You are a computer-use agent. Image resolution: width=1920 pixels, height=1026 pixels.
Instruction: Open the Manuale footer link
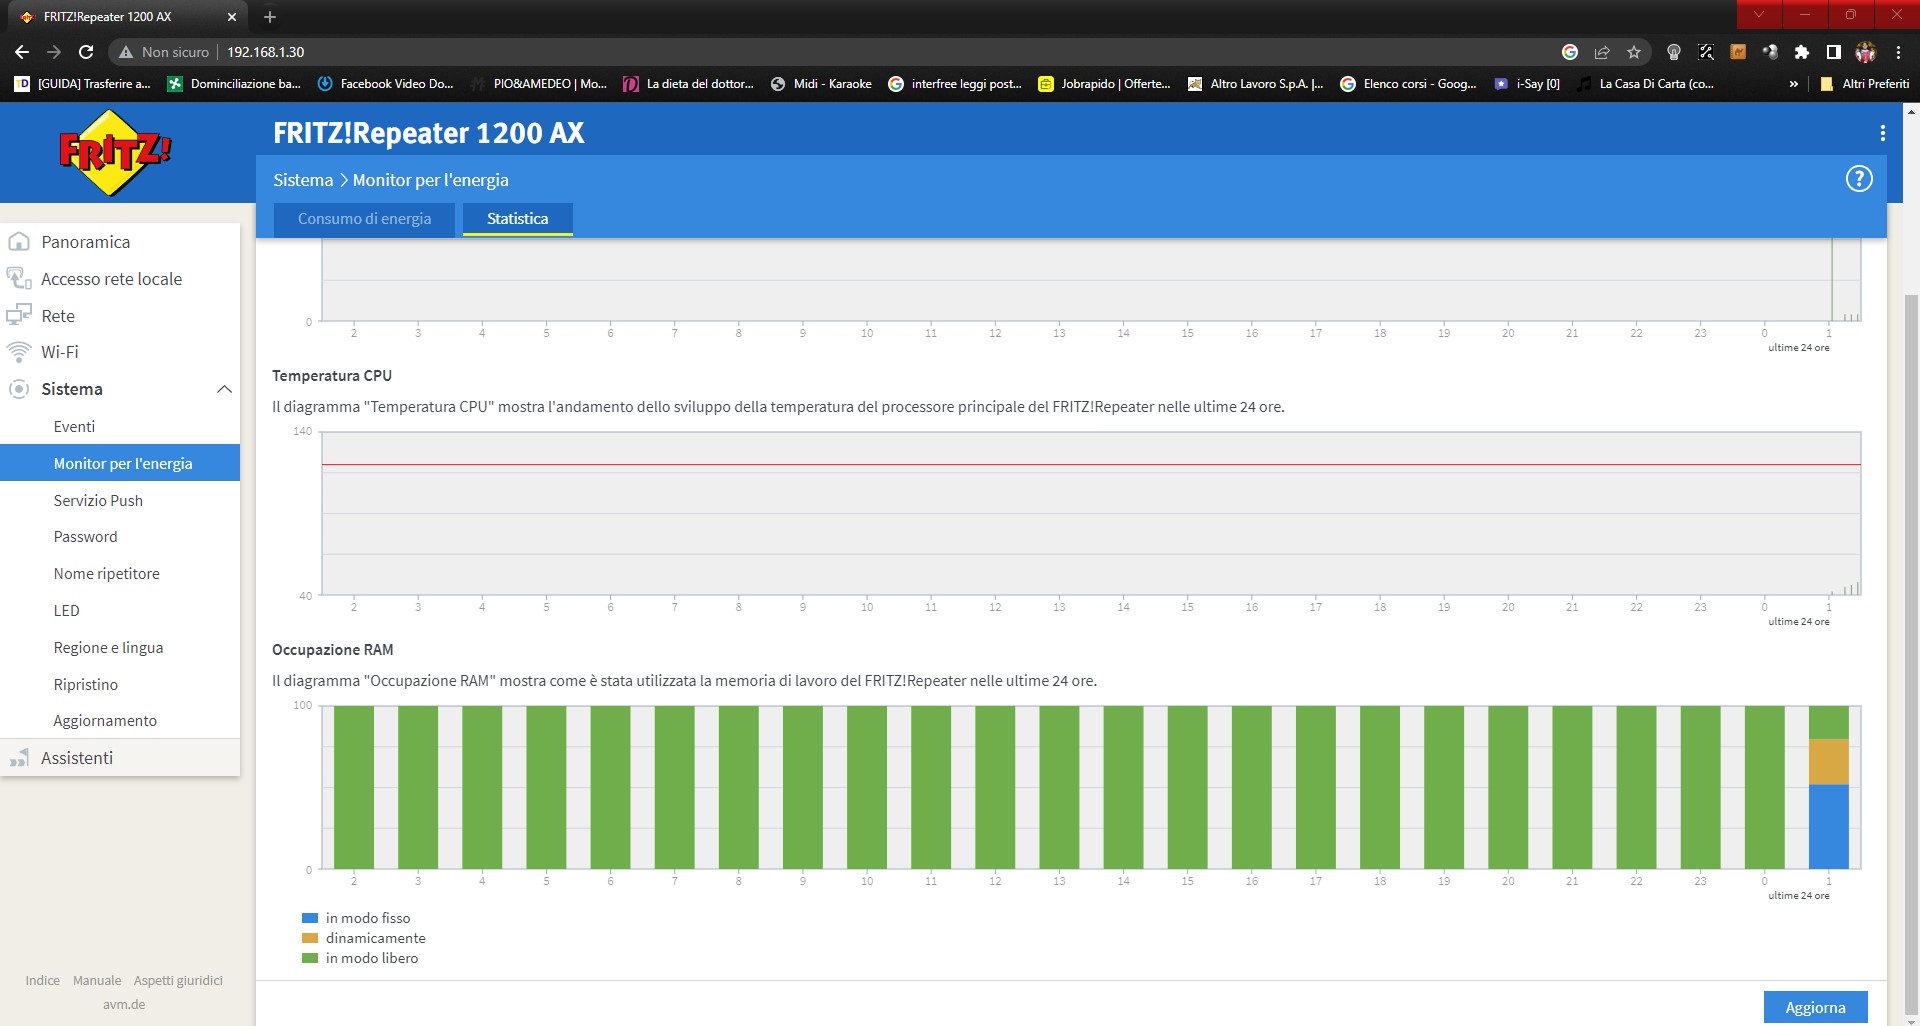pos(97,981)
